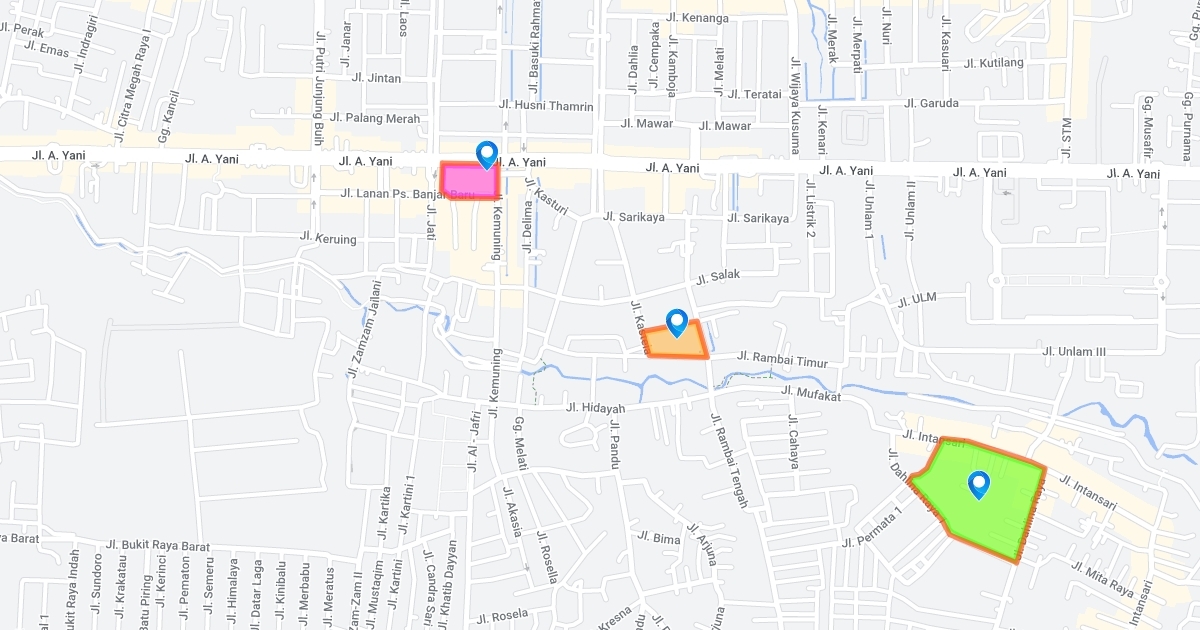
Task: Click the Jl. Keruing street label
Action: [328, 239]
